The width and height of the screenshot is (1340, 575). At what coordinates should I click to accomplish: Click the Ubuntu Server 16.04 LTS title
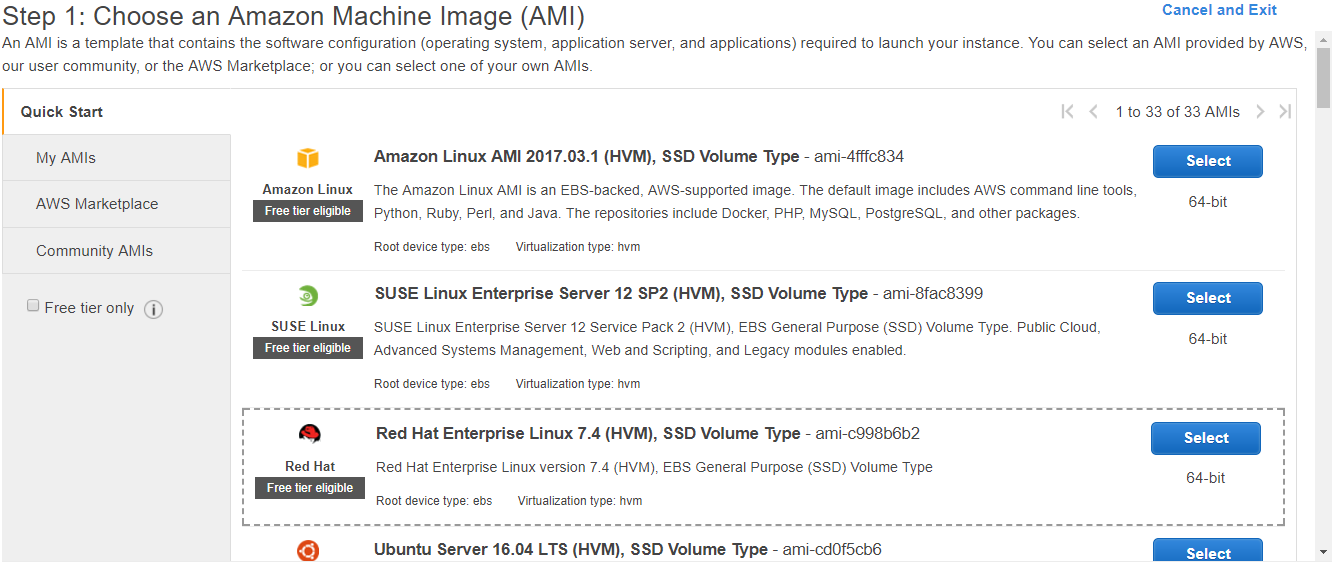click(571, 549)
